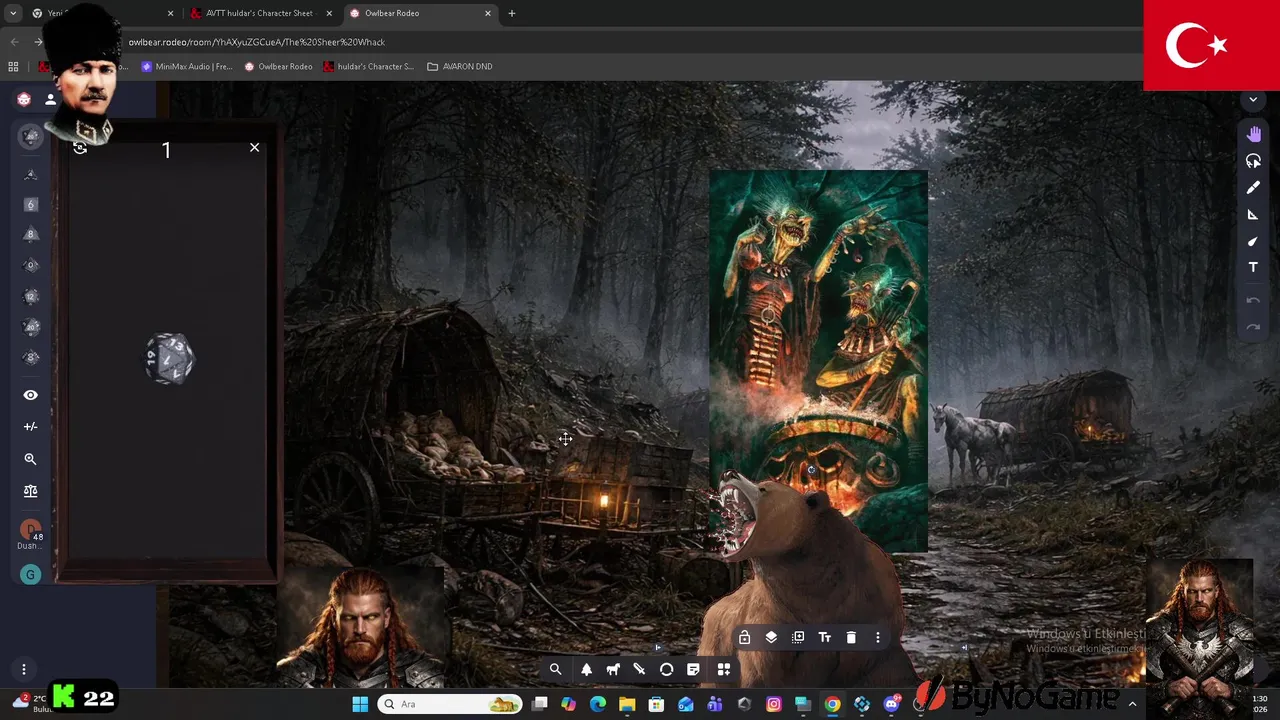Open MiniMax Audio bookmark
The height and width of the screenshot is (720, 1280).
(x=187, y=66)
